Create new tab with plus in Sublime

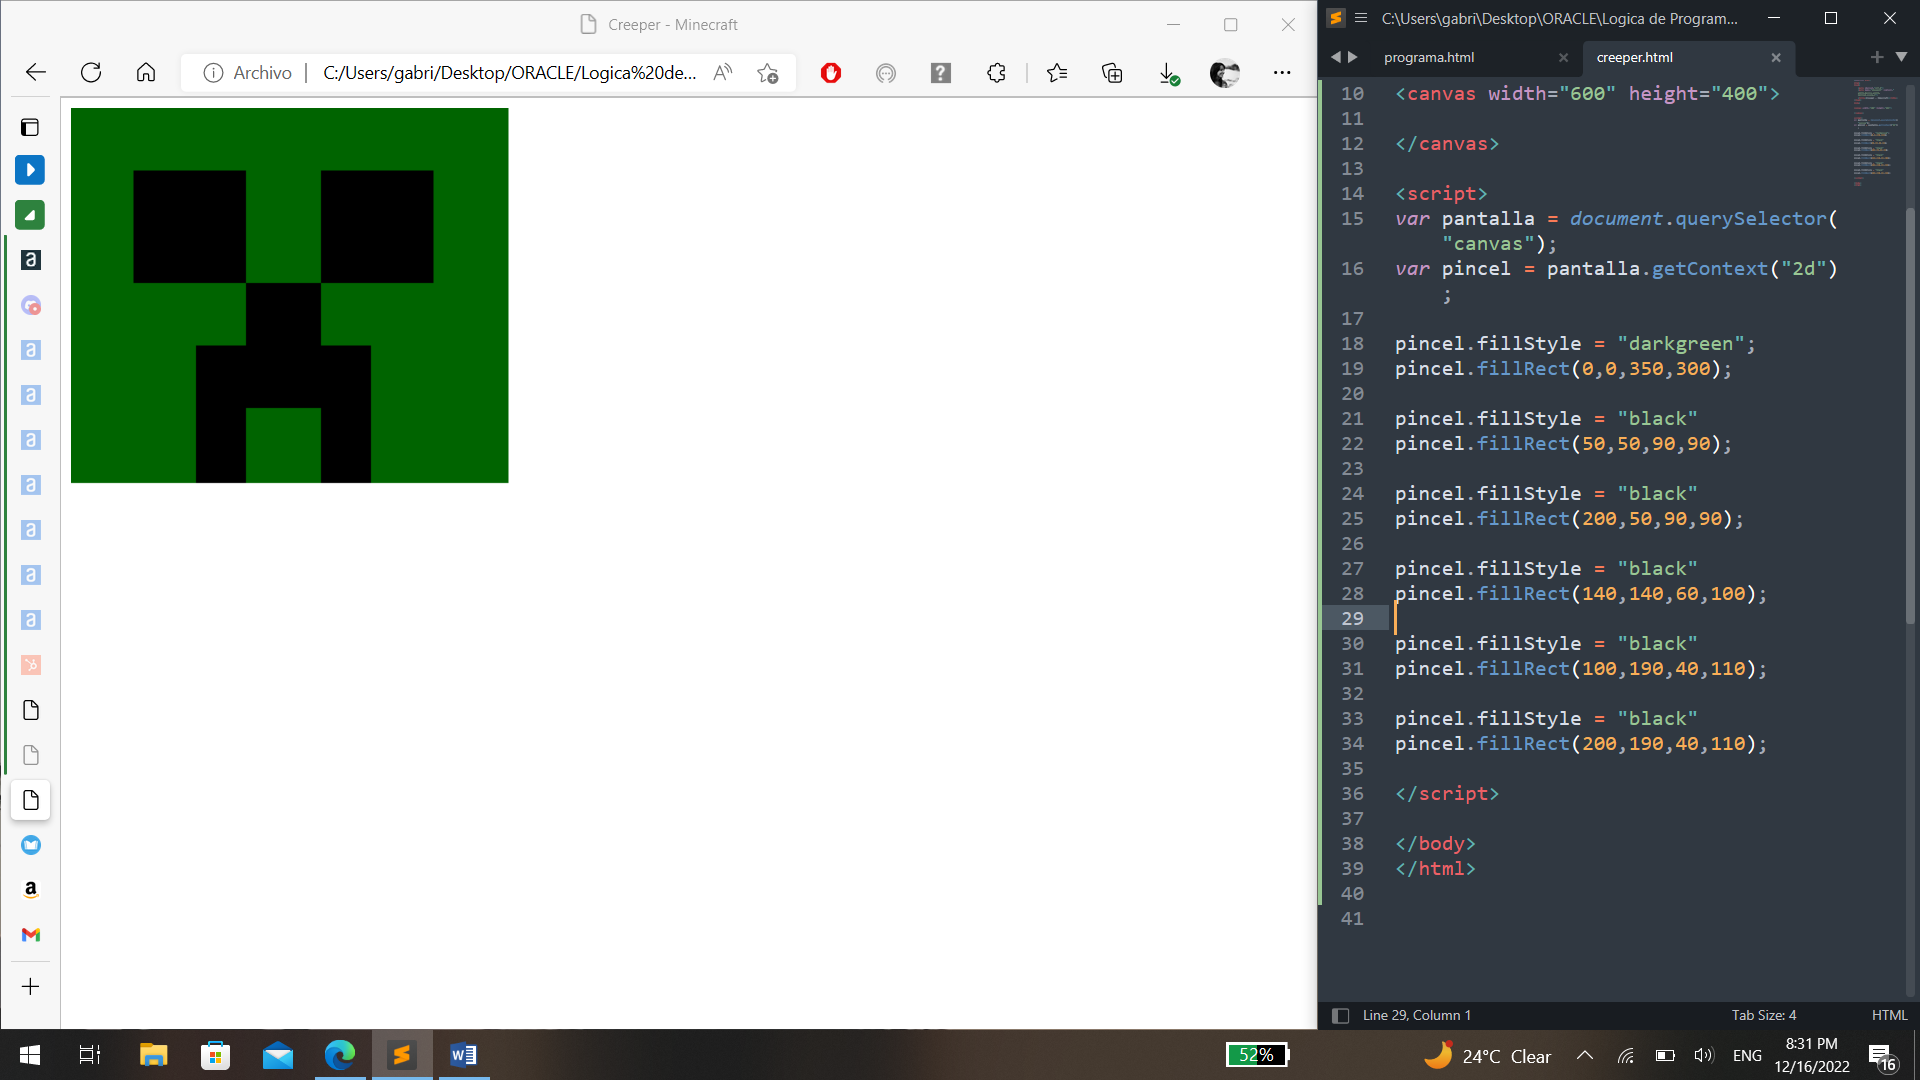(x=1876, y=57)
